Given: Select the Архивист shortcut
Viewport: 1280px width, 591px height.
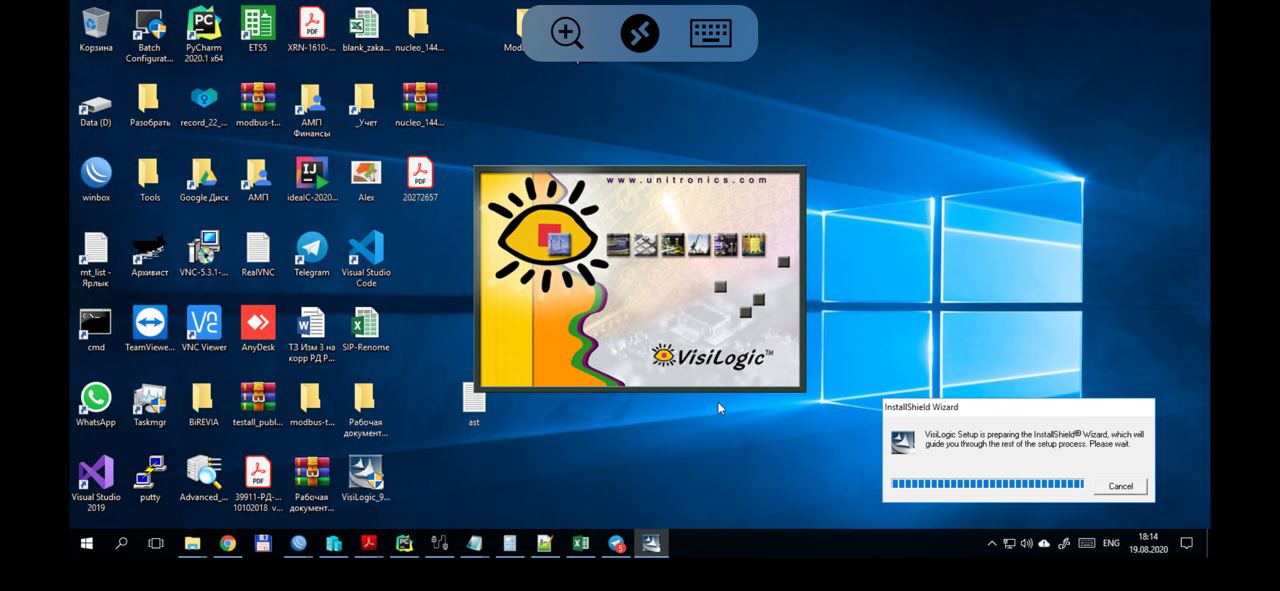Looking at the screenshot, I should pos(149,254).
